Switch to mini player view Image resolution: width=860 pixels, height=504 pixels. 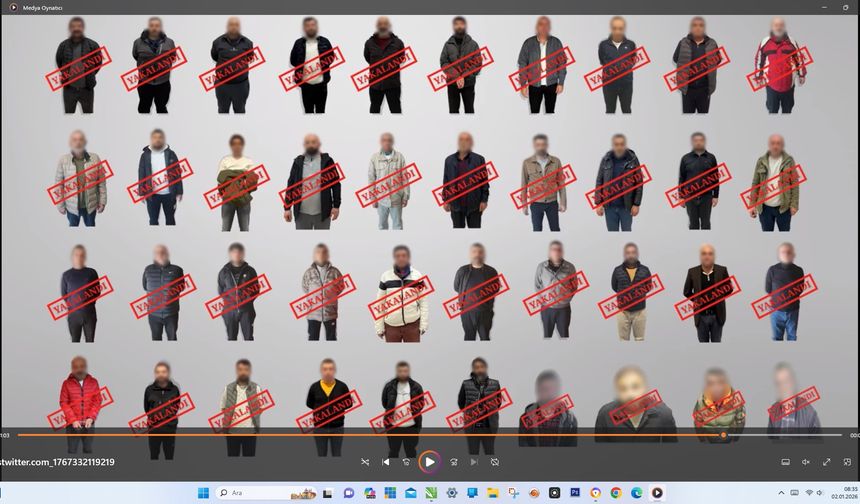pyautogui.click(x=846, y=462)
